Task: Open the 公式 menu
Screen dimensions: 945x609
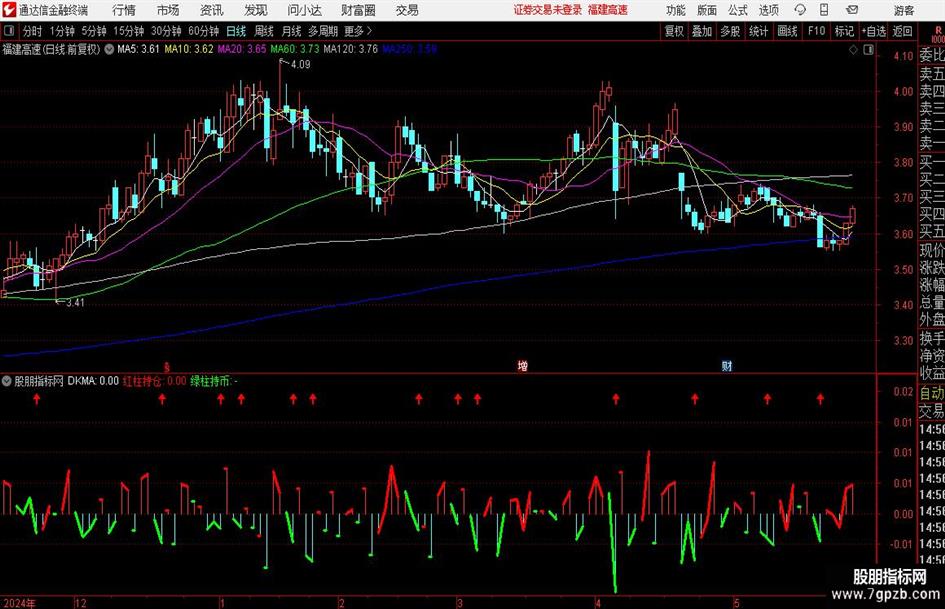Action: point(738,10)
